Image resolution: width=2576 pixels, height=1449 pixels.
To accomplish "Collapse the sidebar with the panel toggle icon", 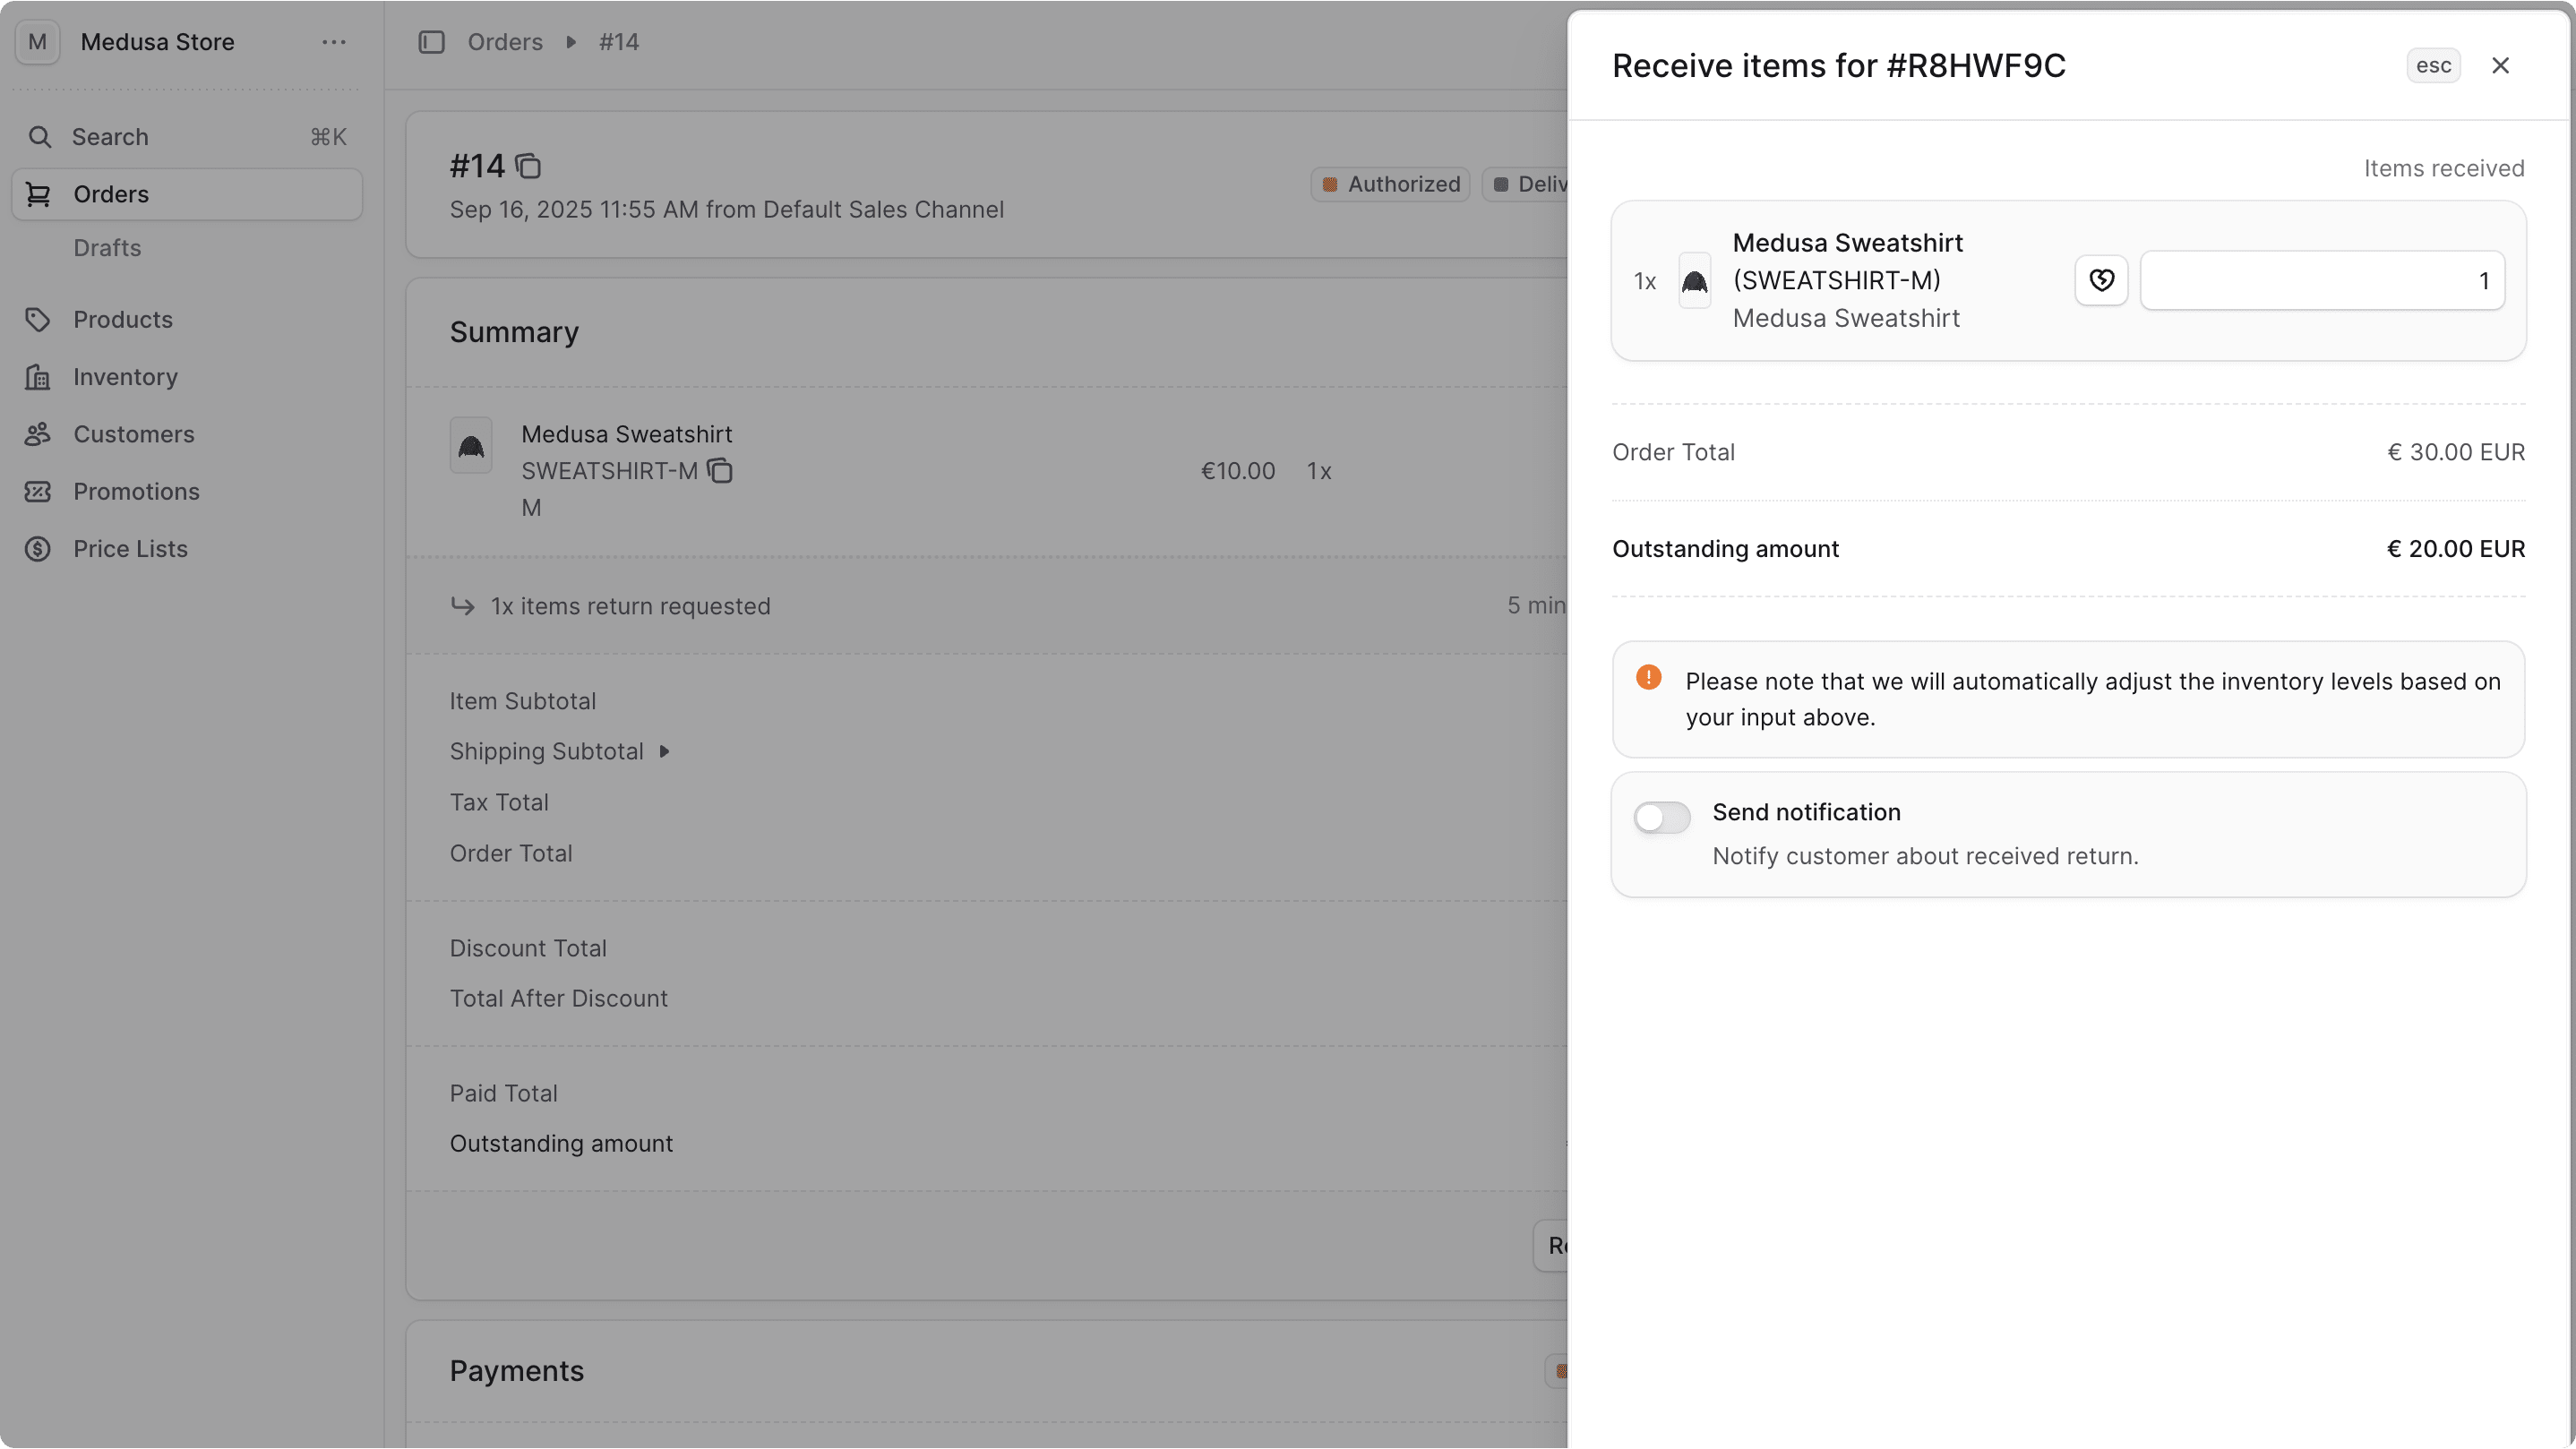I will tap(431, 42).
